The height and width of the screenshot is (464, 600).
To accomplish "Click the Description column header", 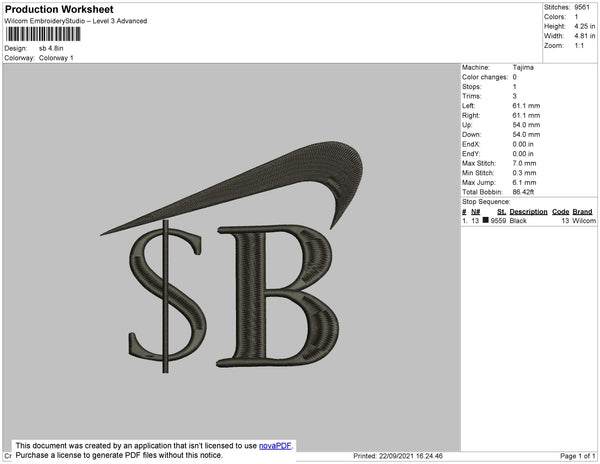I will pos(528,212).
